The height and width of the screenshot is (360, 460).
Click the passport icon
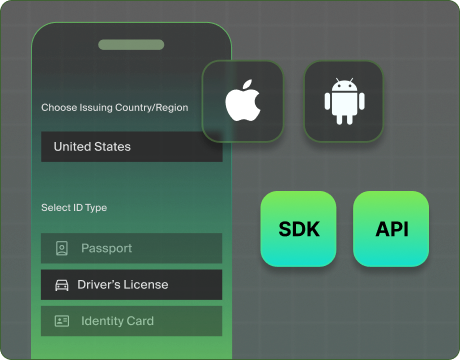(x=62, y=248)
